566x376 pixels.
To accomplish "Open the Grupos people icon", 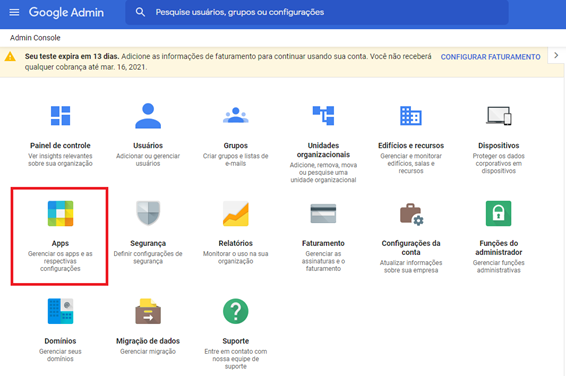I will click(x=236, y=115).
